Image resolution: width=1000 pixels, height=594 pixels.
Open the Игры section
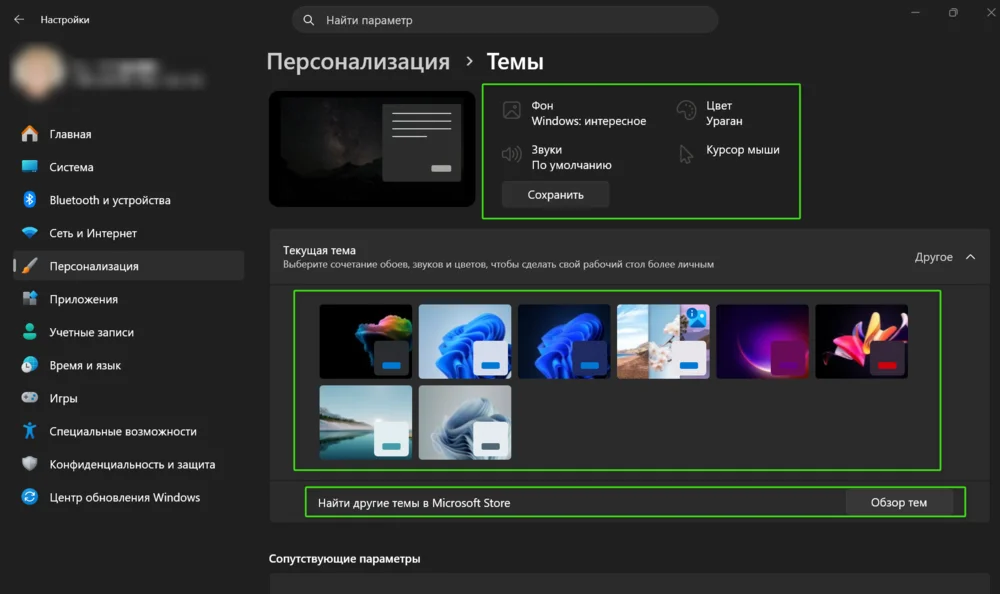click(128, 398)
